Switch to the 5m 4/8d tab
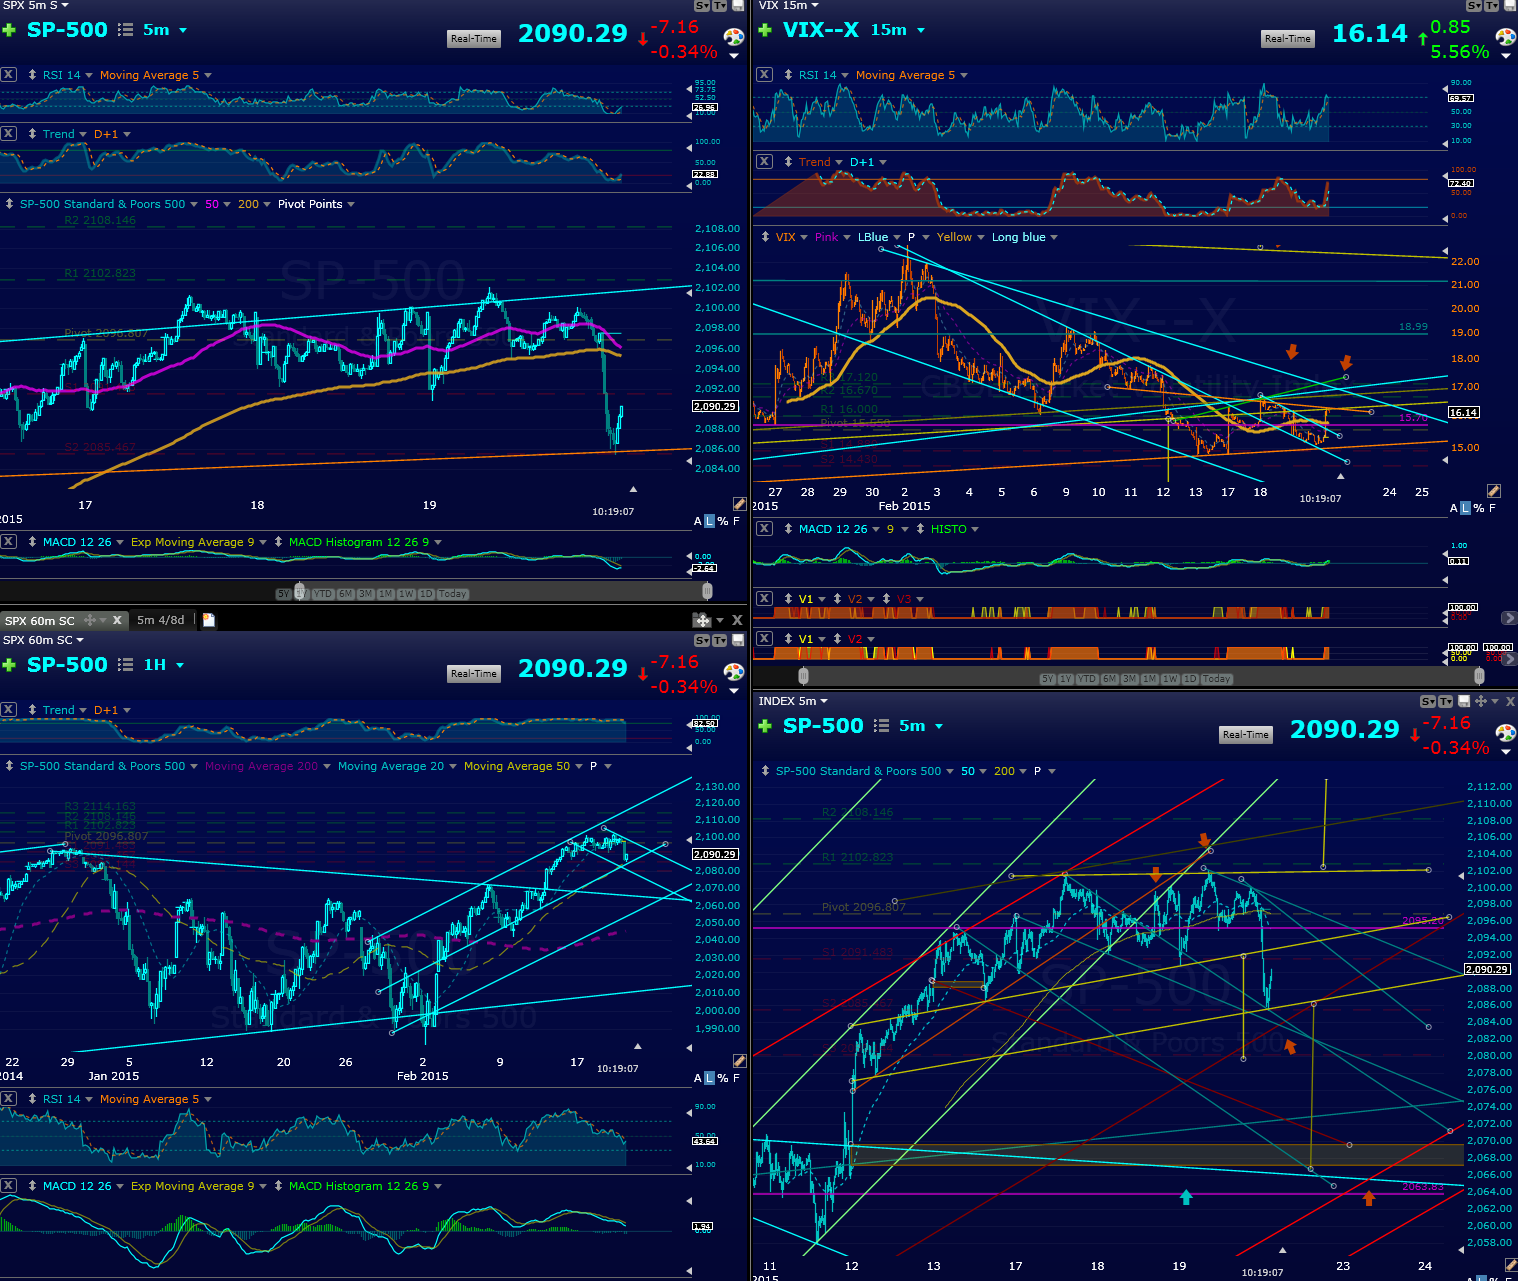Viewport: 1518px width, 1281px height. [x=160, y=620]
